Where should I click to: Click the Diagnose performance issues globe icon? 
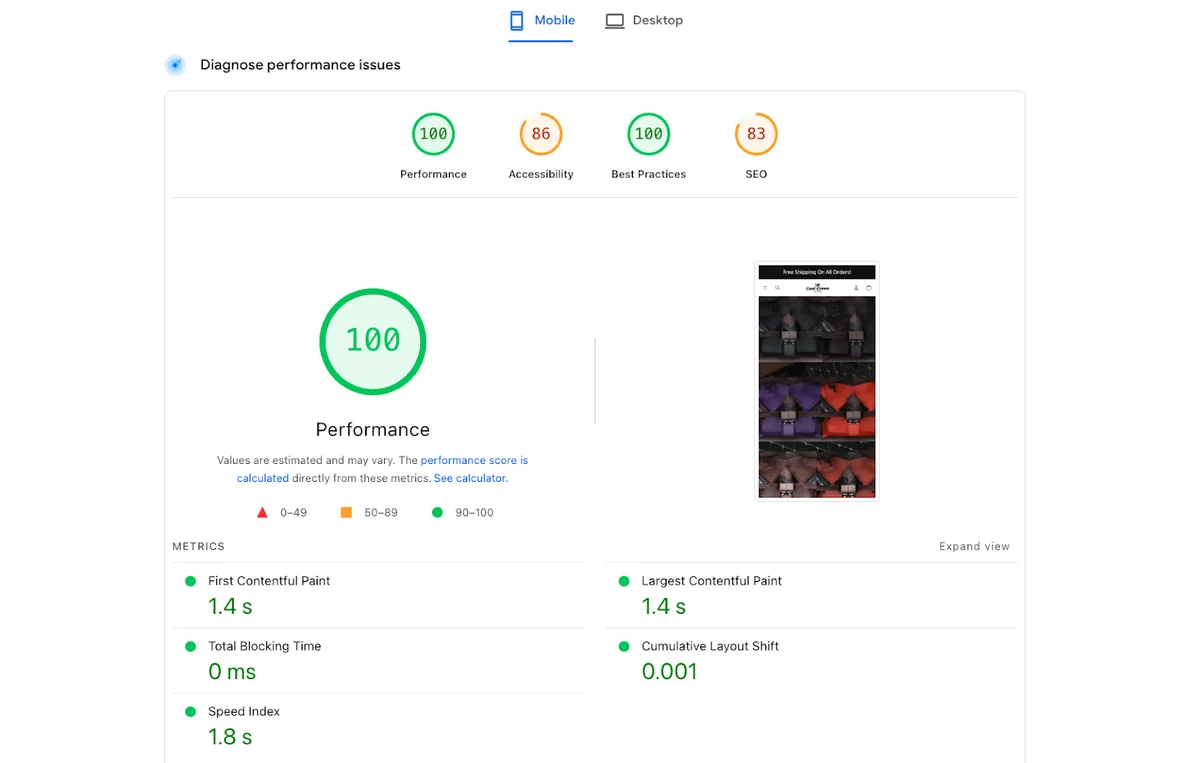(175, 64)
